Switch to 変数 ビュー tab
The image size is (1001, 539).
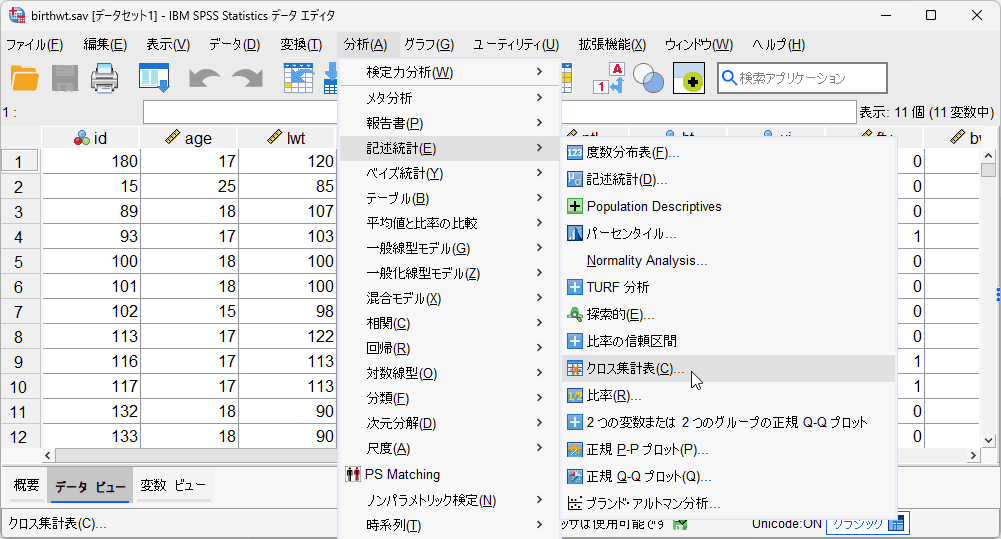click(173, 485)
